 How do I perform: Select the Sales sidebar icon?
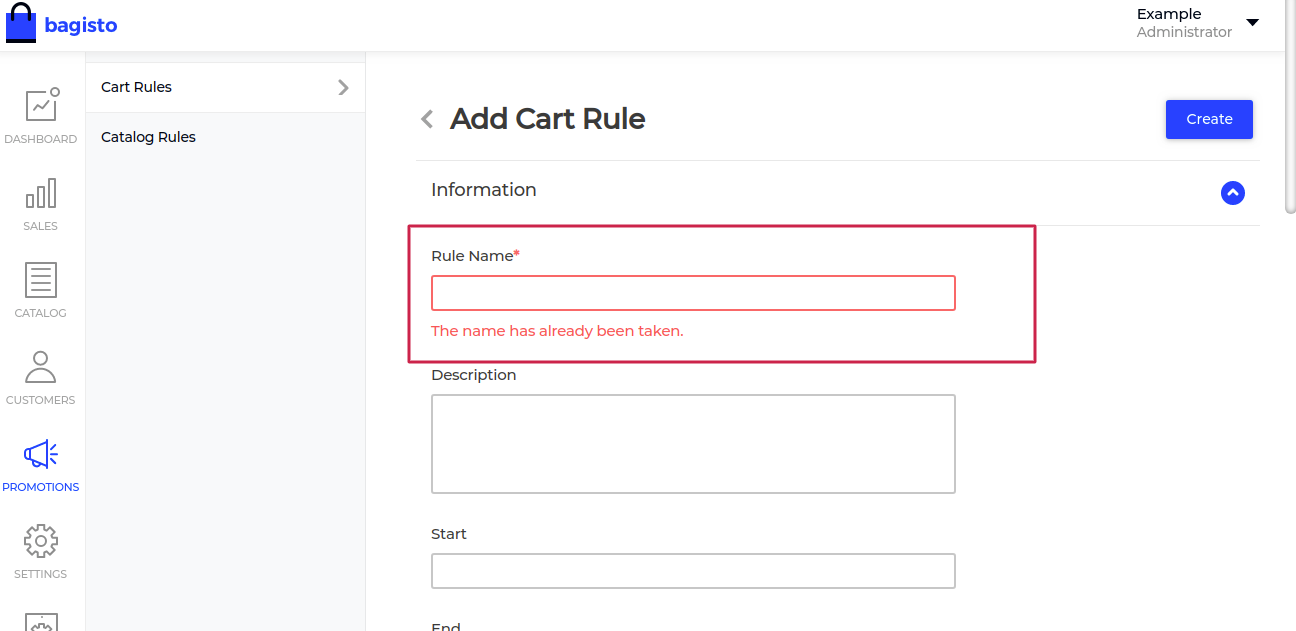[x=40, y=200]
